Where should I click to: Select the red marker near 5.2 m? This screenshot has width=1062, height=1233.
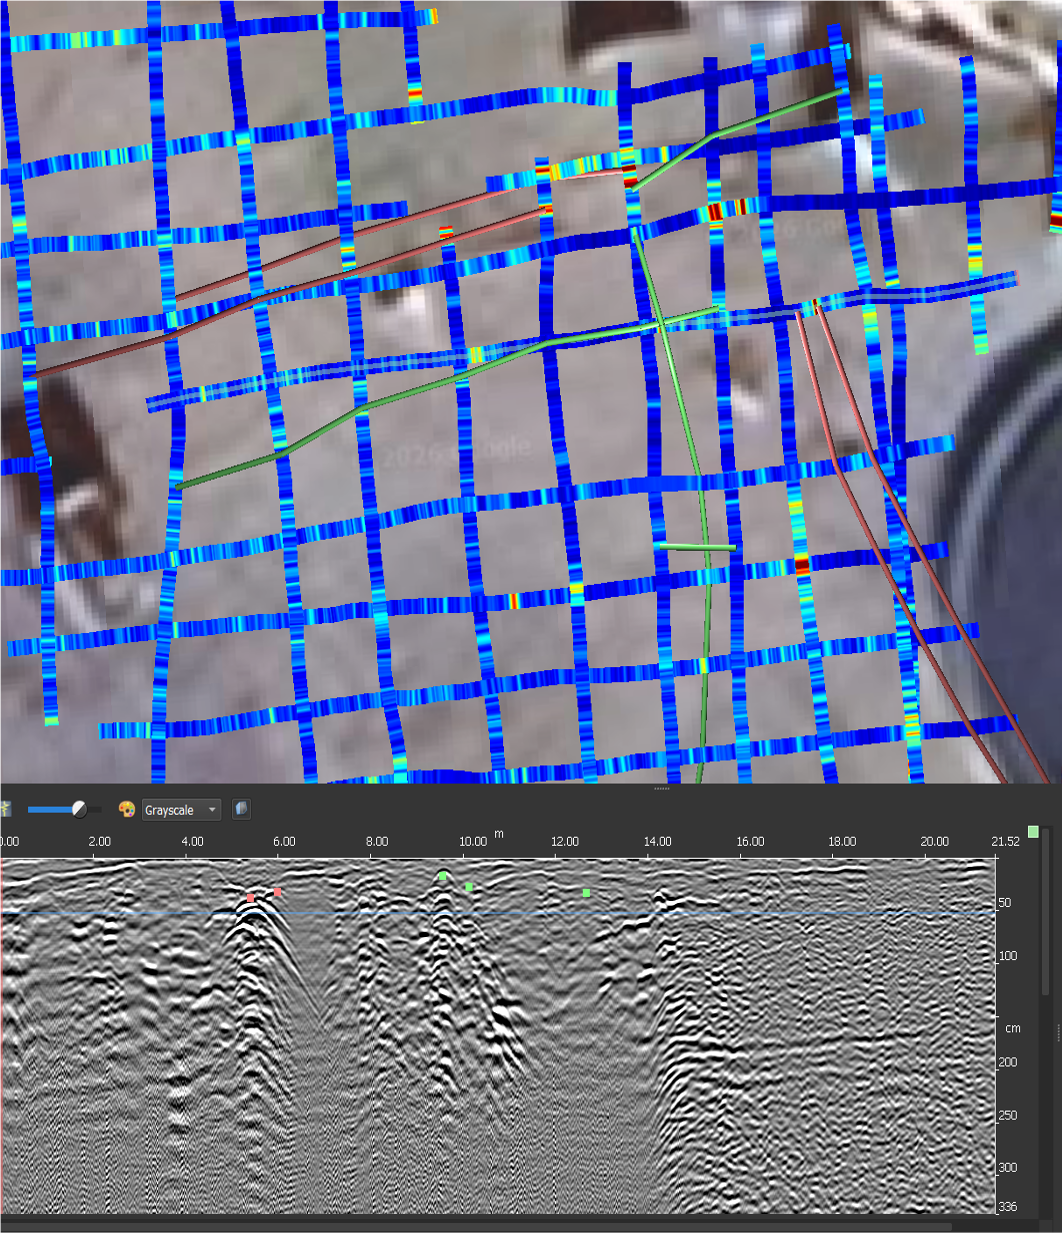(251, 897)
